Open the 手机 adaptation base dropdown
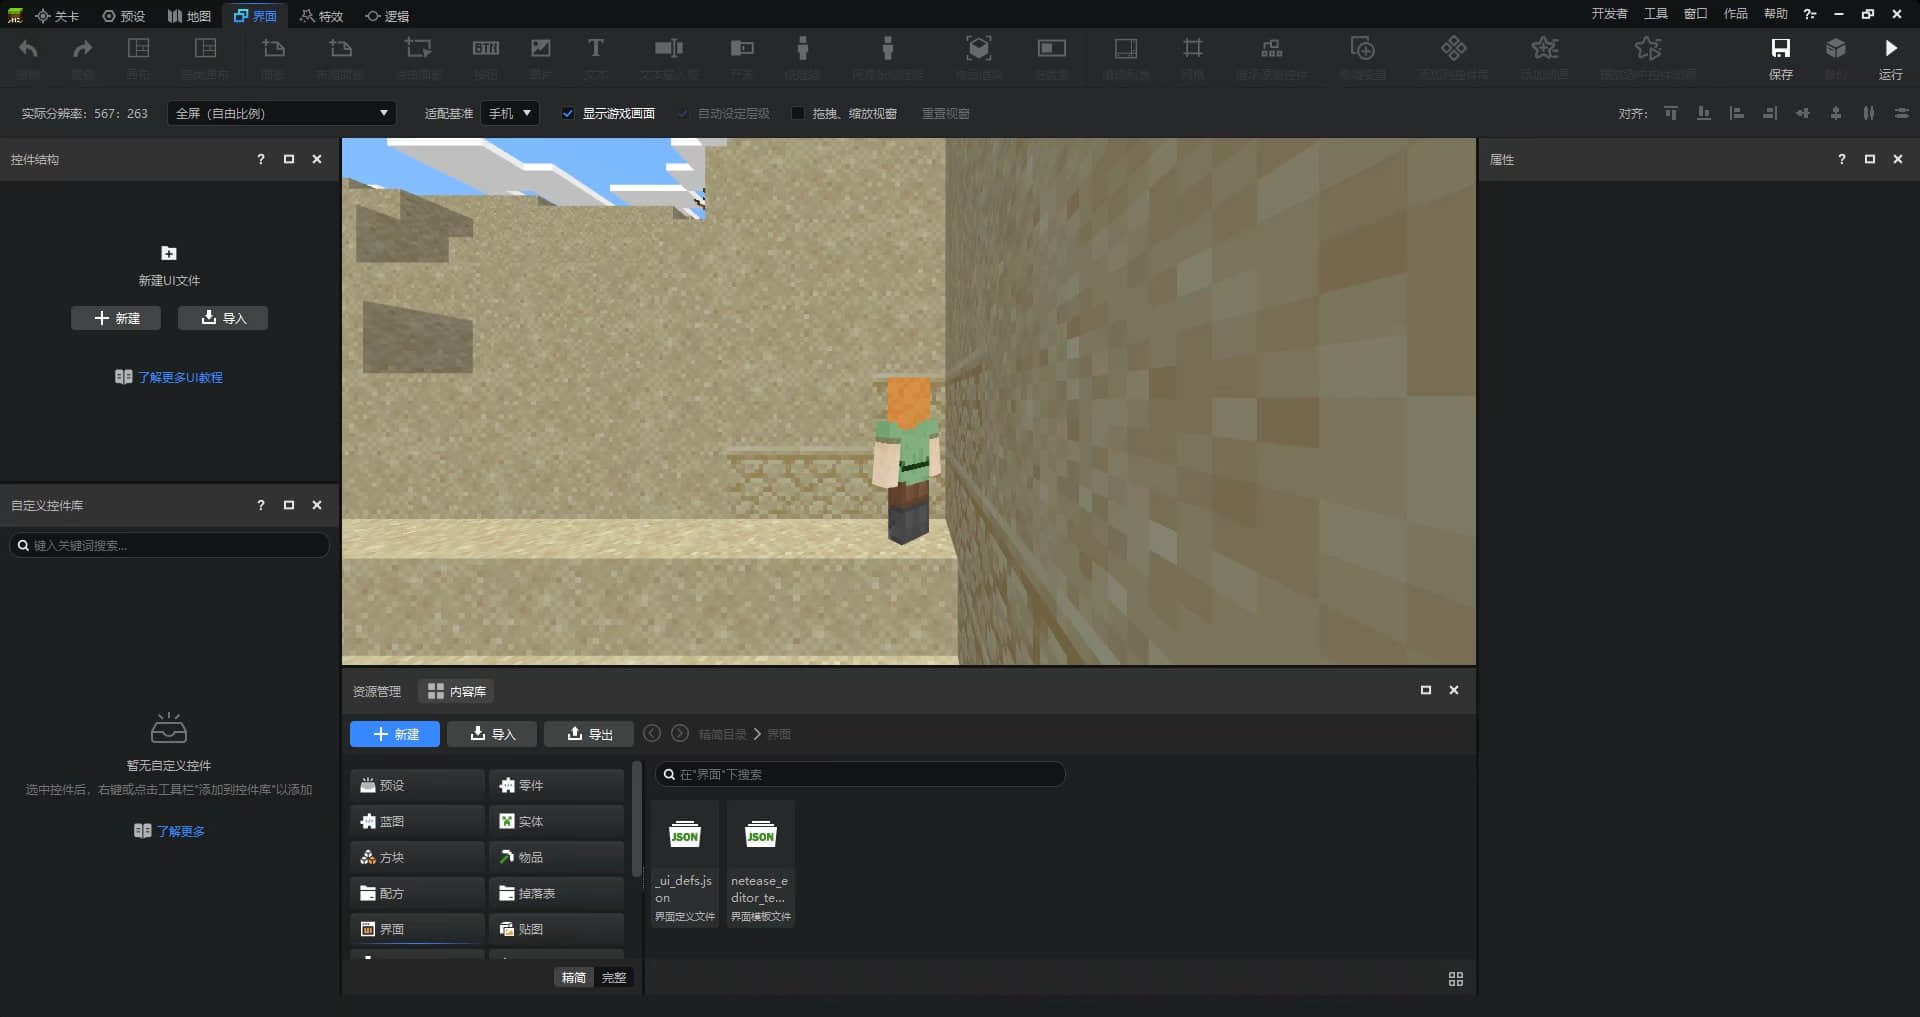The width and height of the screenshot is (1920, 1017). point(510,113)
